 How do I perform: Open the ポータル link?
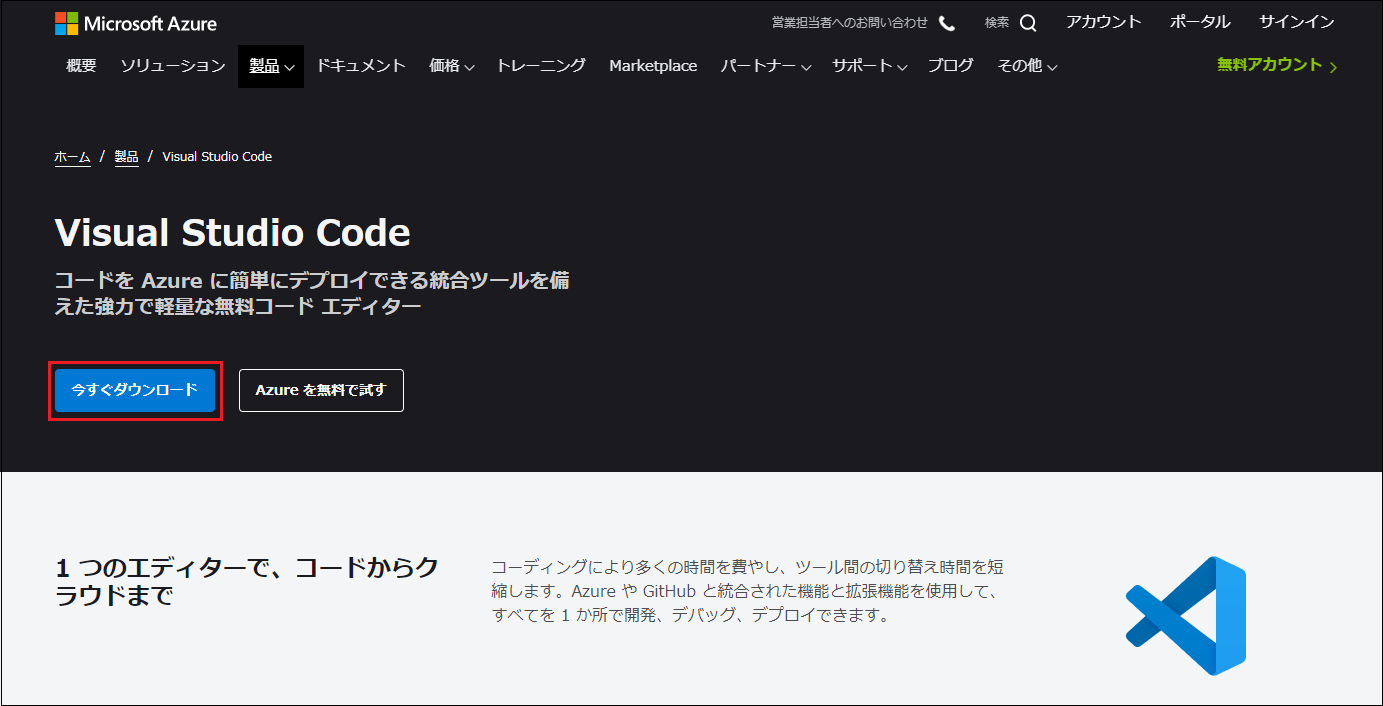coord(1200,22)
